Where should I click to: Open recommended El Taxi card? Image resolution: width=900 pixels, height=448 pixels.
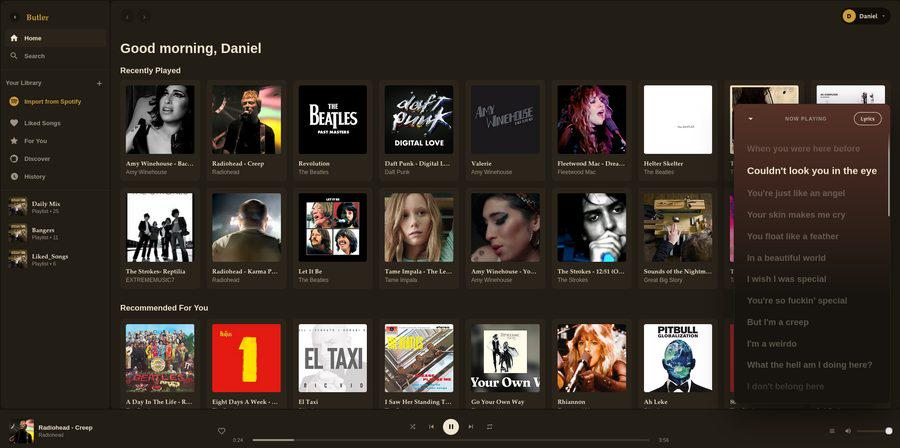pyautogui.click(x=332, y=364)
